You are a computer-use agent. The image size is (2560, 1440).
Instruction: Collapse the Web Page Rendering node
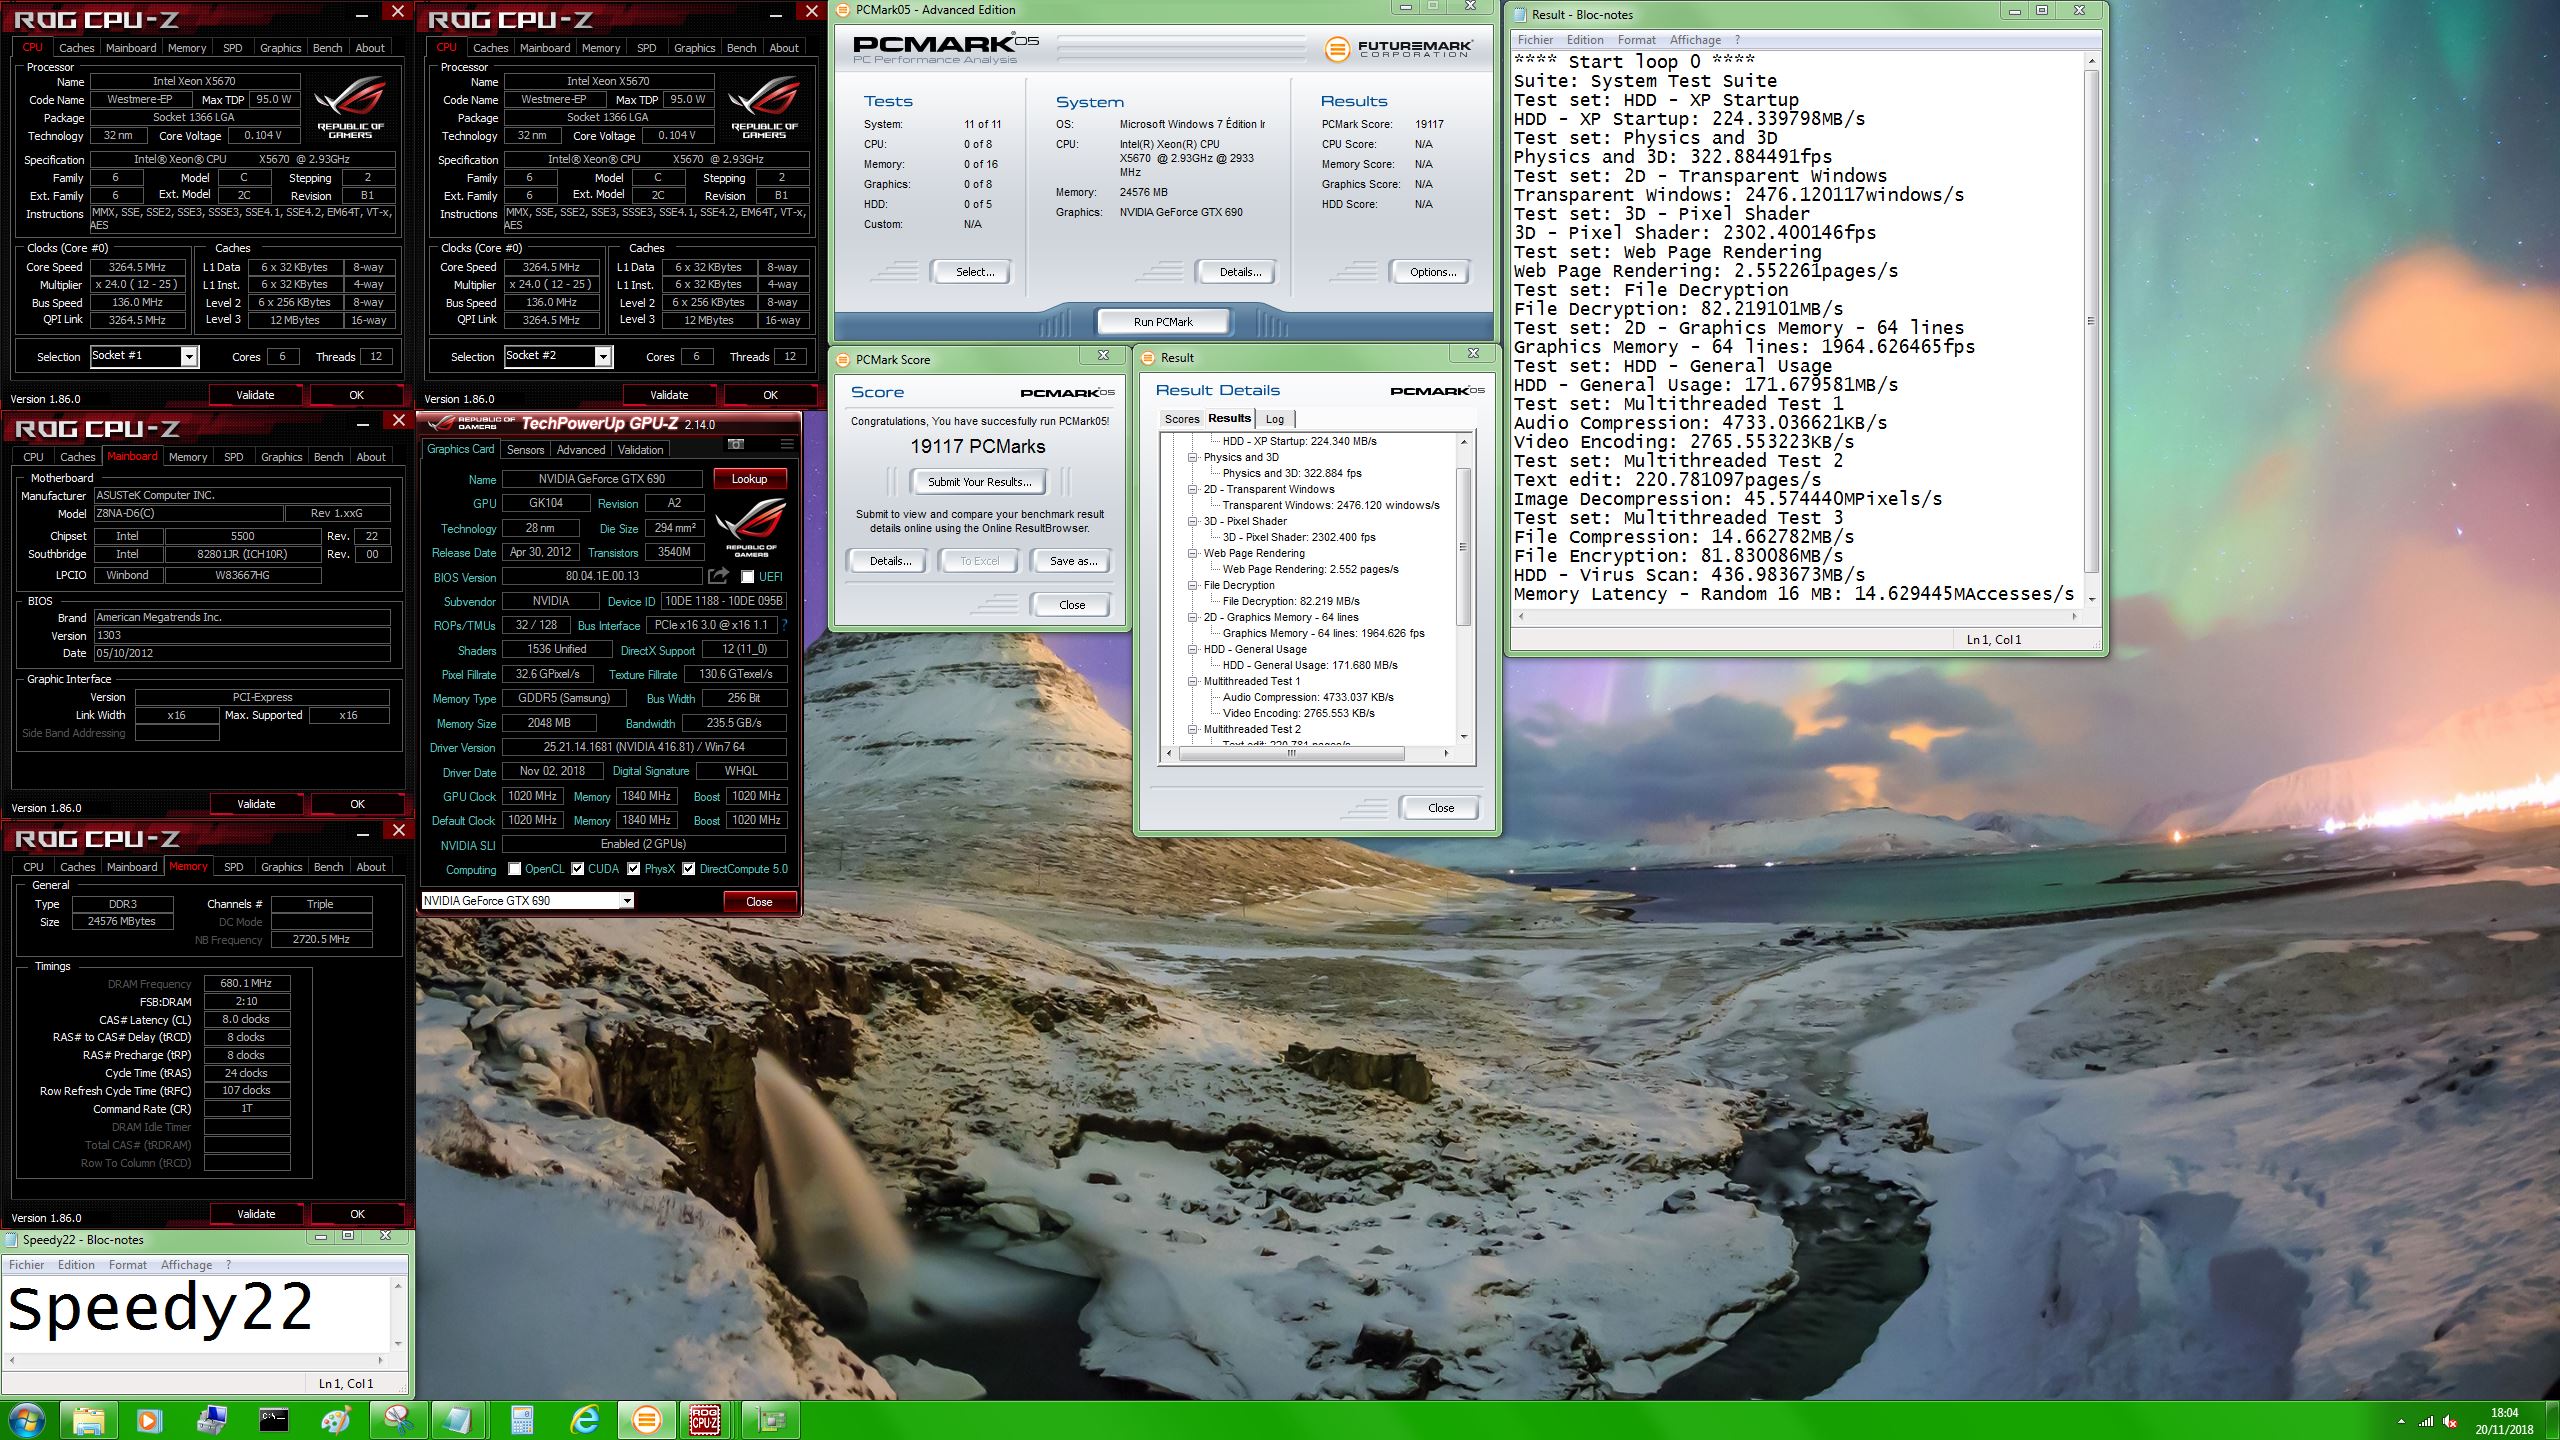[x=1192, y=553]
